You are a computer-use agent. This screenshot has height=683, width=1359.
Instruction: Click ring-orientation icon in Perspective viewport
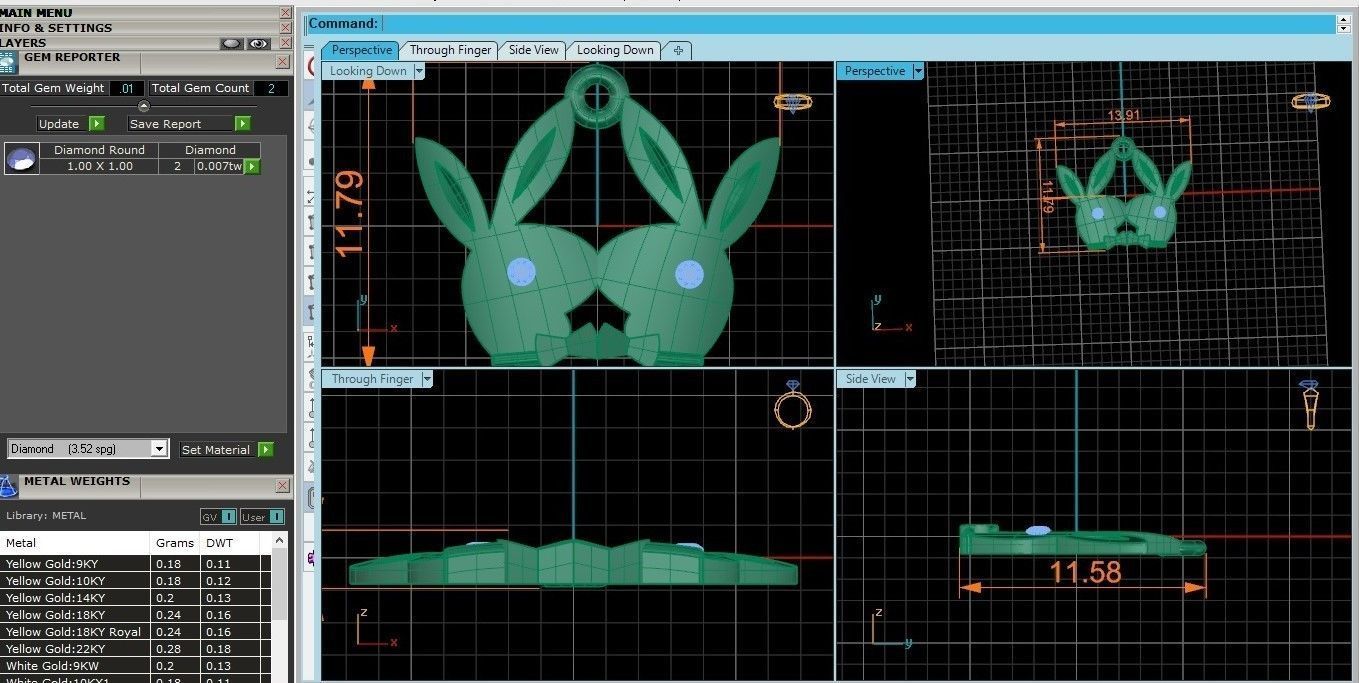click(1310, 102)
